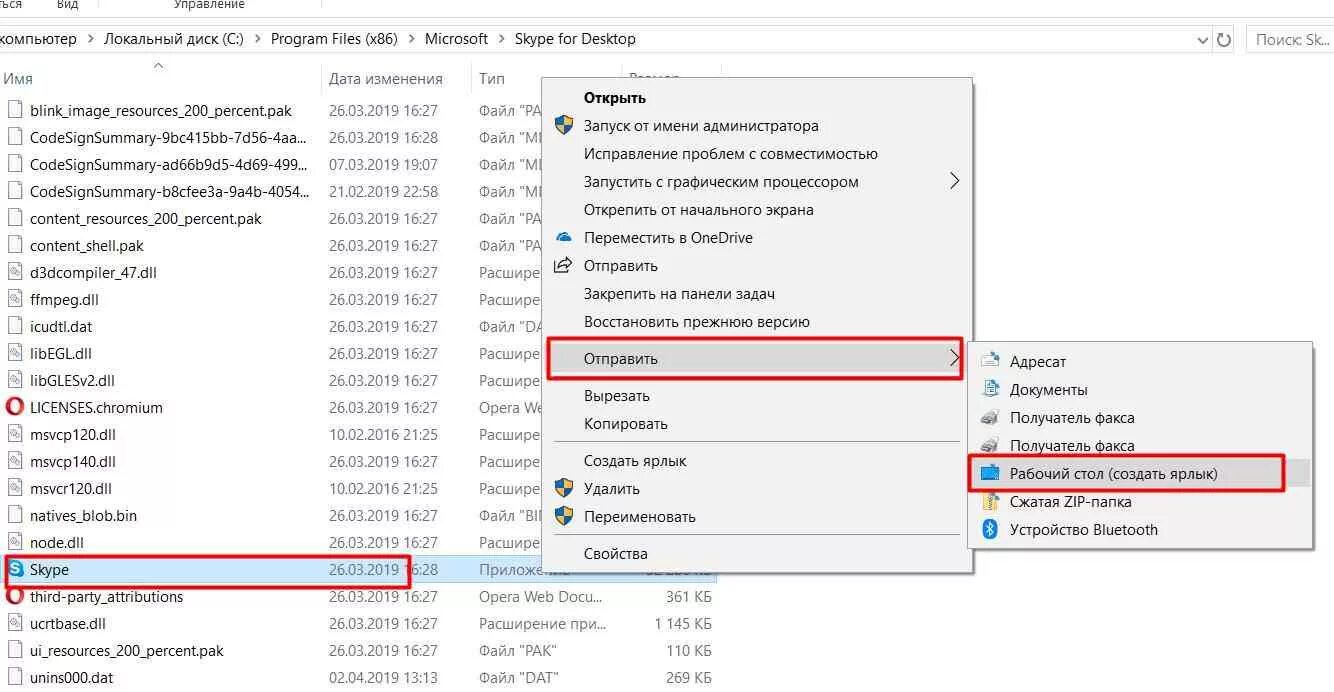Click the d3dcompiler_47.dll file icon
This screenshot has width=1334, height=692.
click(15, 272)
